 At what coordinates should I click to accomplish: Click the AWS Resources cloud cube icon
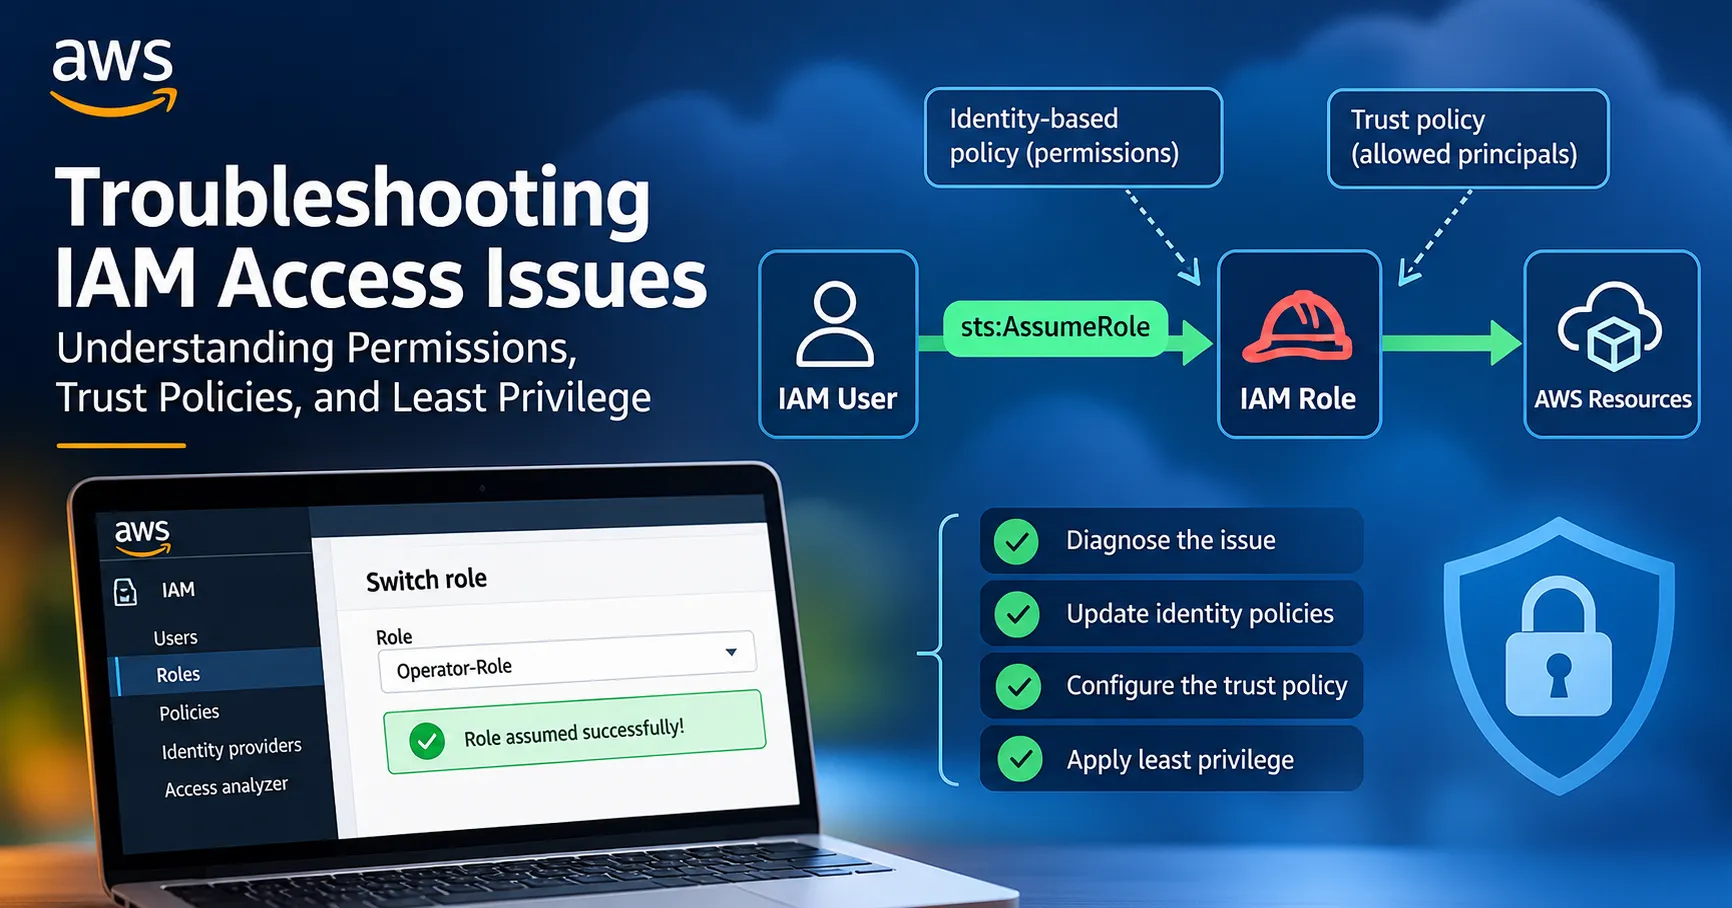click(x=1610, y=326)
